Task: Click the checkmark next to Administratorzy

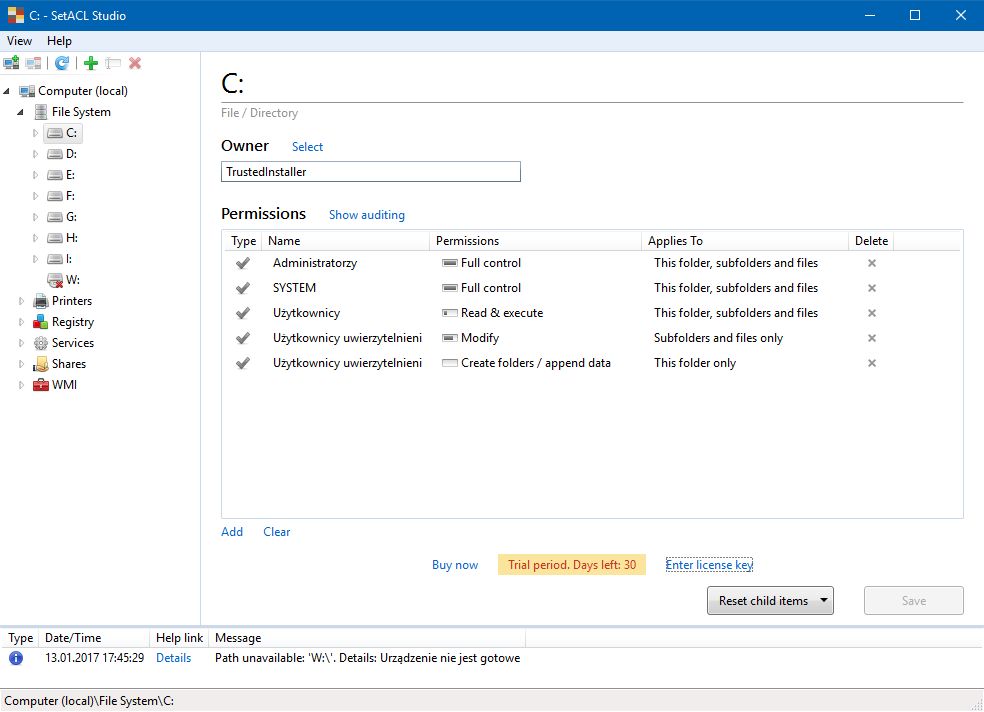Action: (x=241, y=262)
